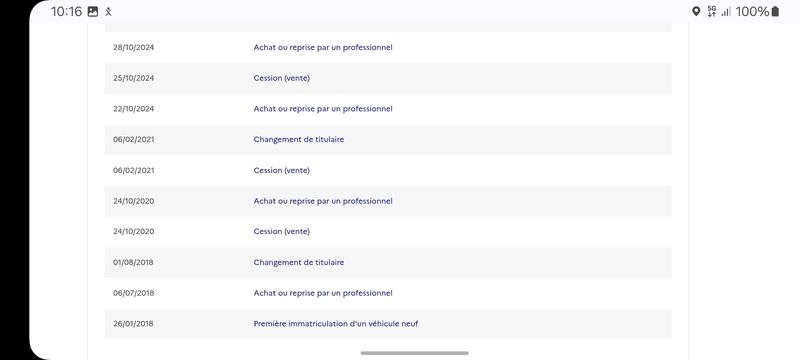The height and width of the screenshot is (360, 800).
Task: Open the 06/07/2018 Achat ou reprise entry
Action: [388, 293]
